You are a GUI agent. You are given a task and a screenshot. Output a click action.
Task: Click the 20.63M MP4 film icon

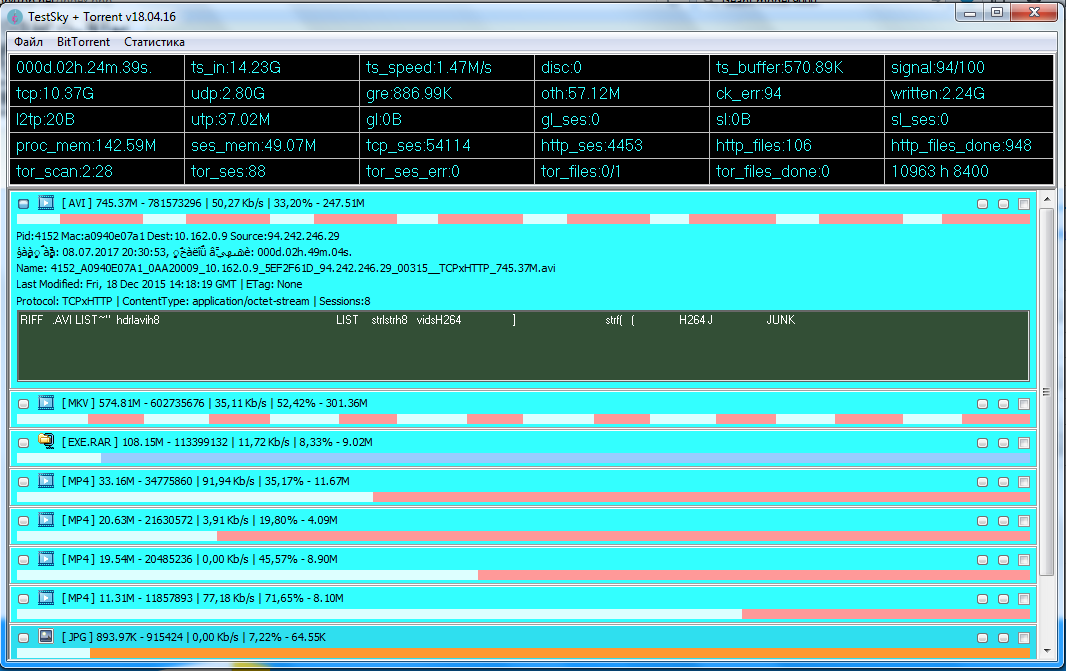(45, 520)
